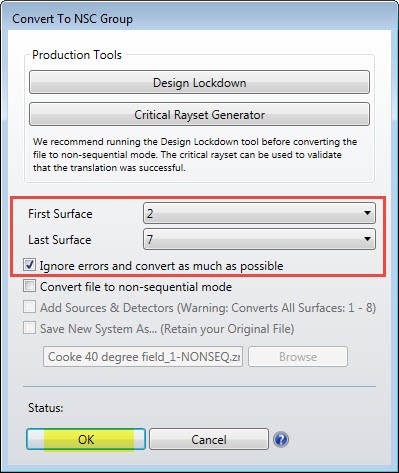399x473 pixels.
Task: Expand the Last Surface dropdown showing 7
Action: (x=259, y=239)
